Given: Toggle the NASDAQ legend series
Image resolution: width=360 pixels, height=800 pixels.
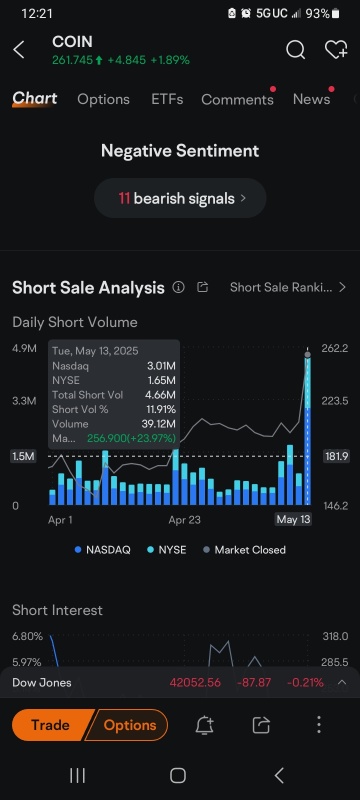Looking at the screenshot, I should (x=102, y=550).
